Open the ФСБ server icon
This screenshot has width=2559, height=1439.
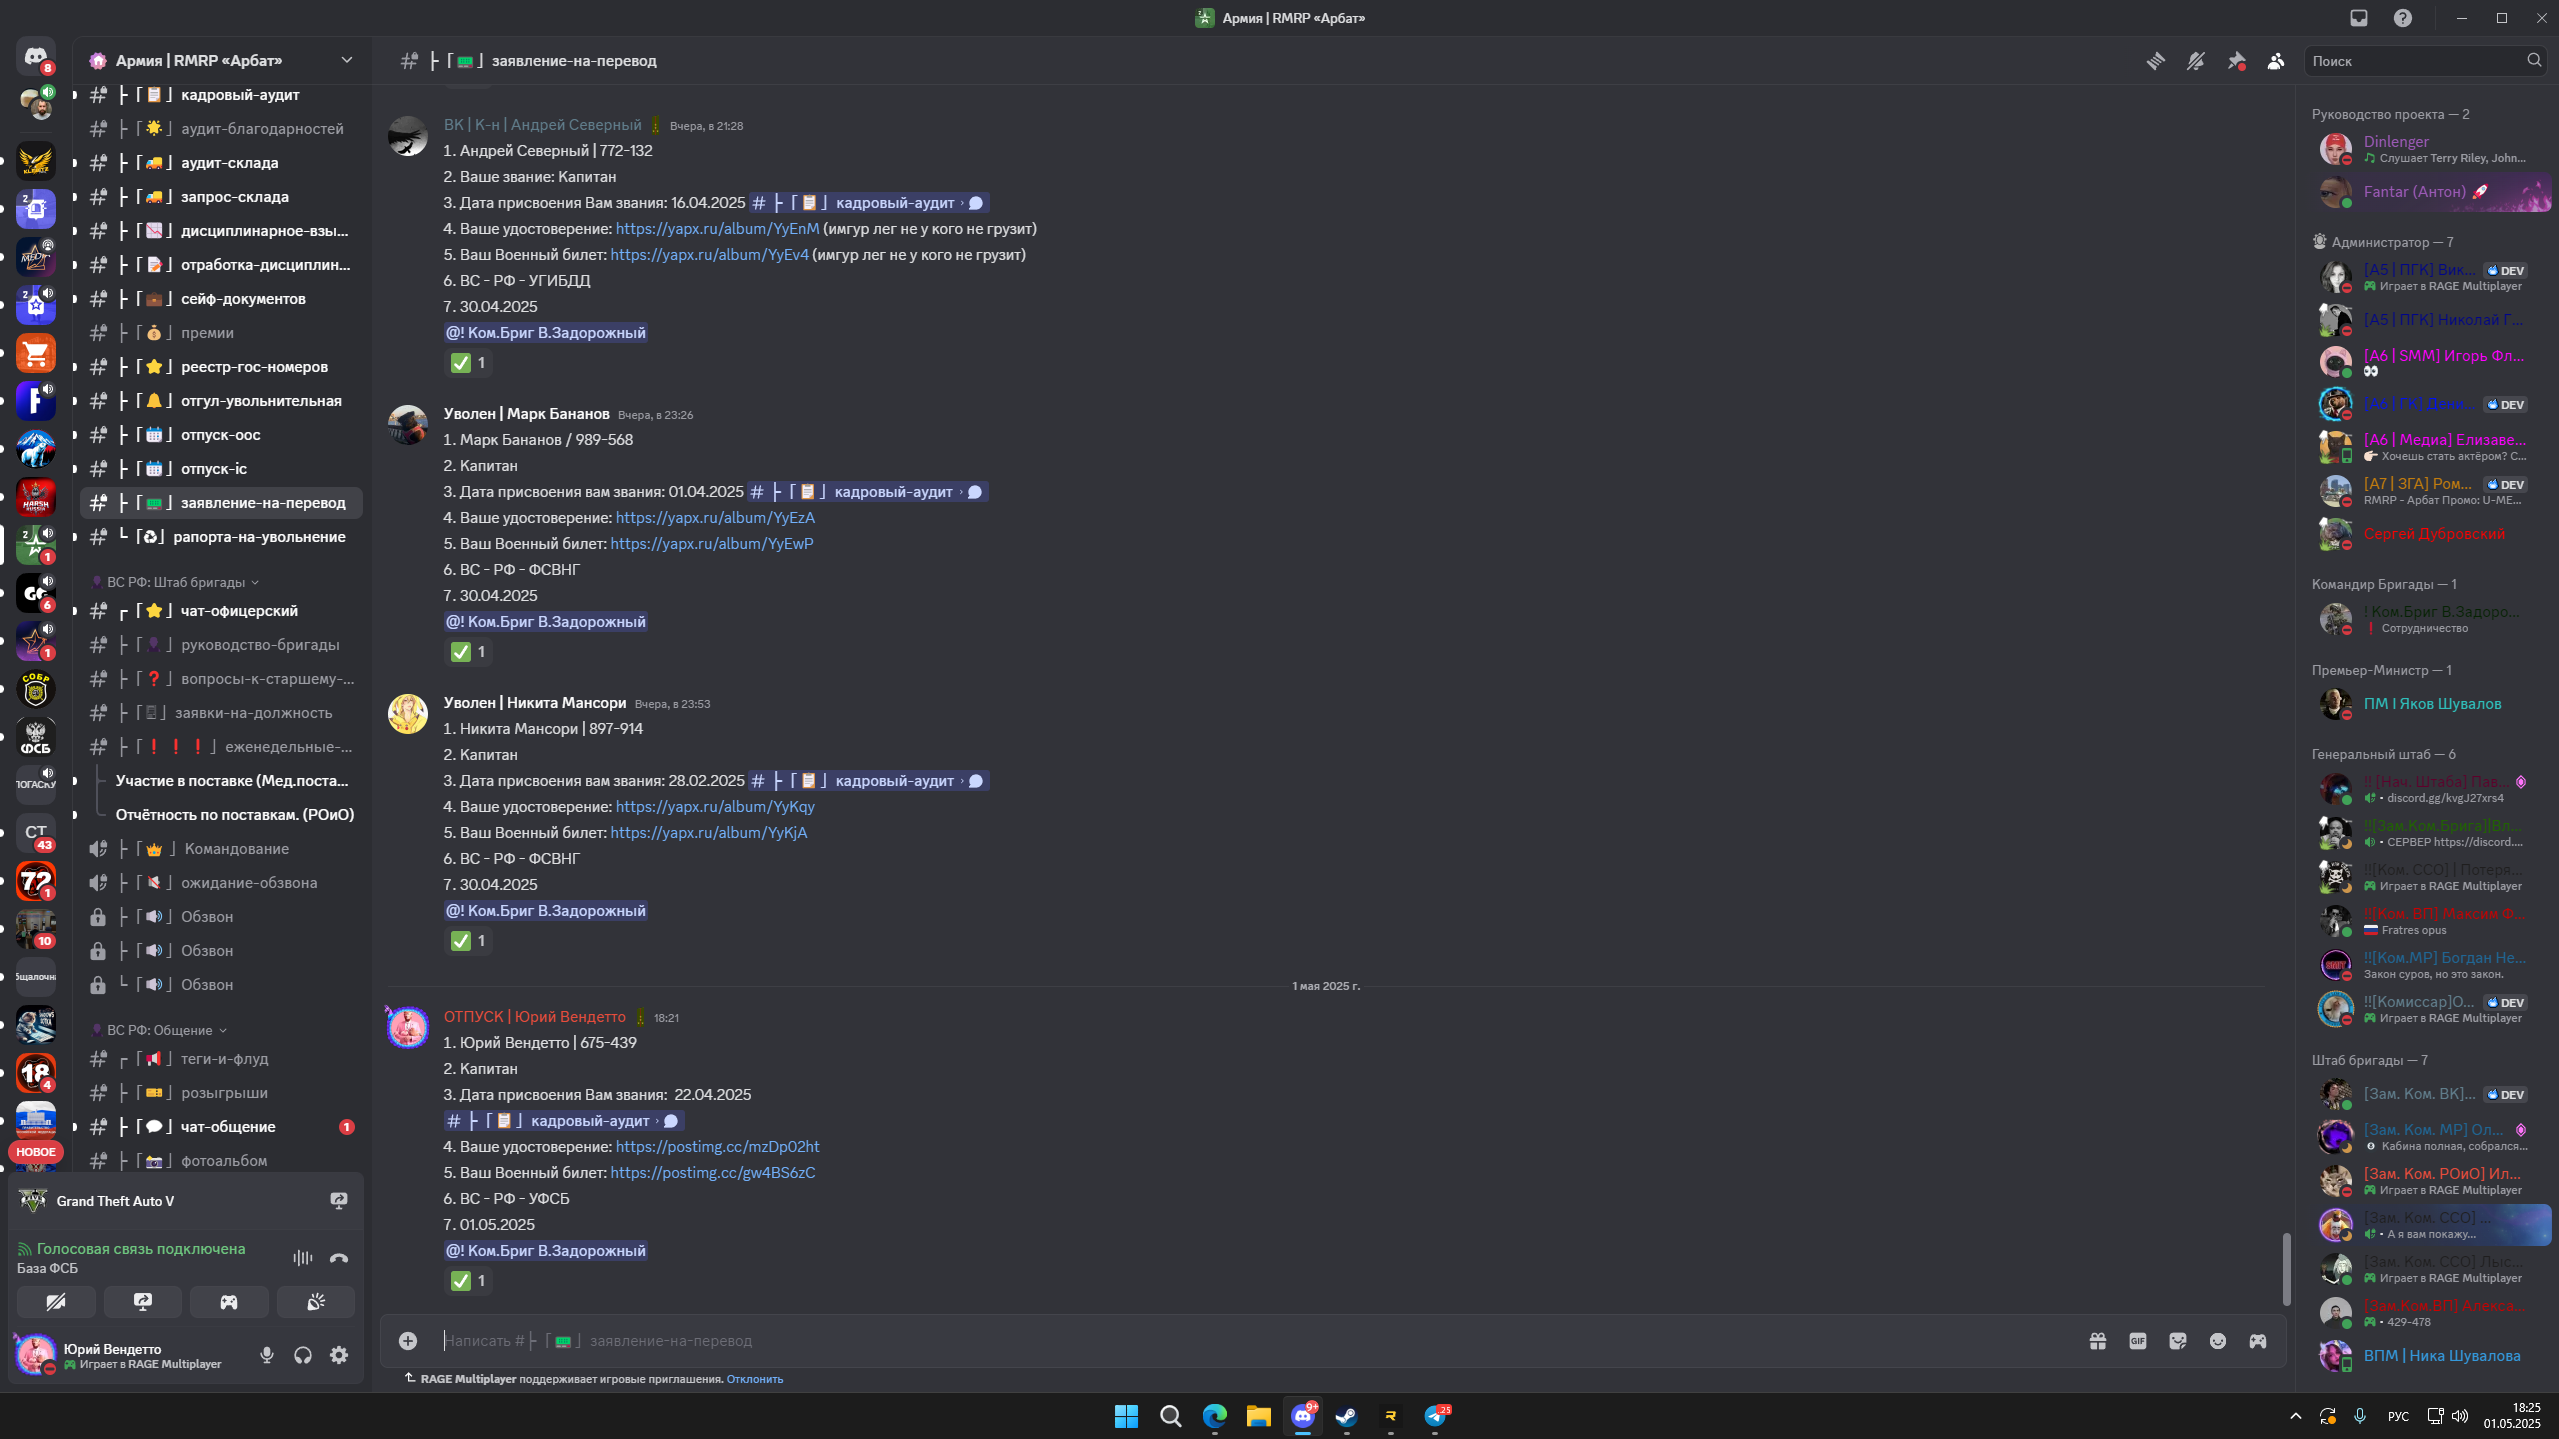point(36,737)
